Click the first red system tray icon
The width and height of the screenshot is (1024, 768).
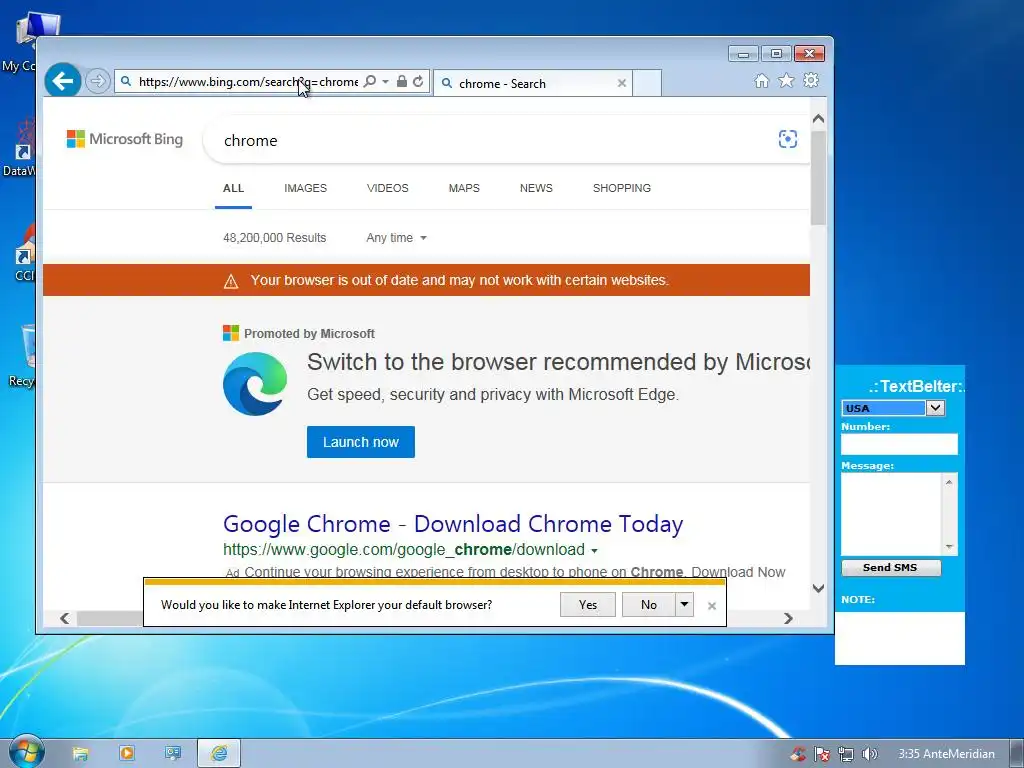click(x=797, y=754)
